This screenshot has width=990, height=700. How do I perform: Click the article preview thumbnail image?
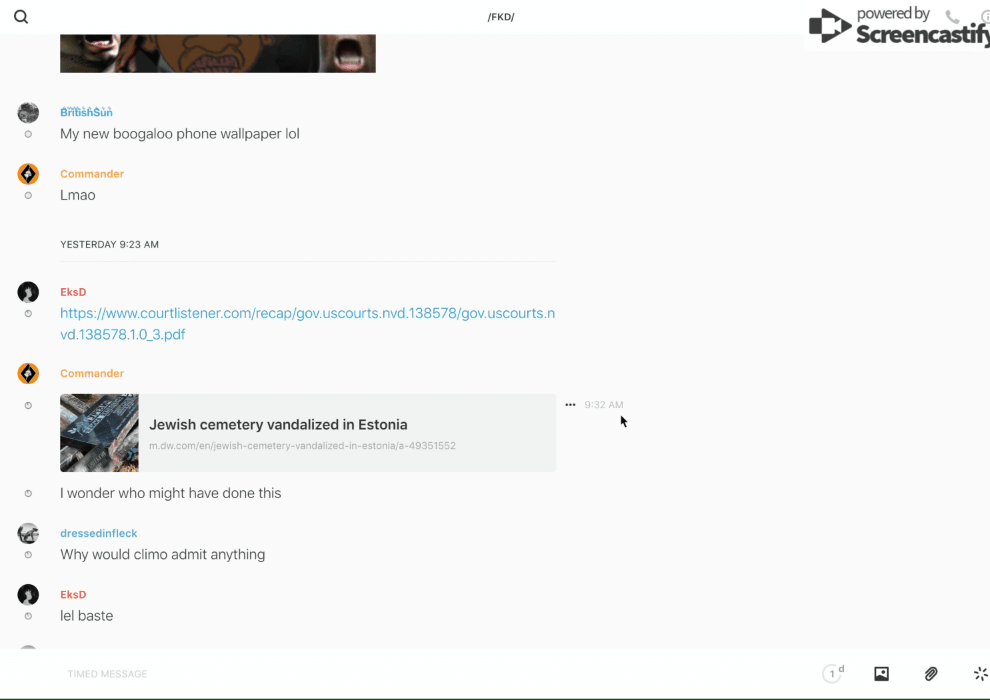tap(99, 433)
